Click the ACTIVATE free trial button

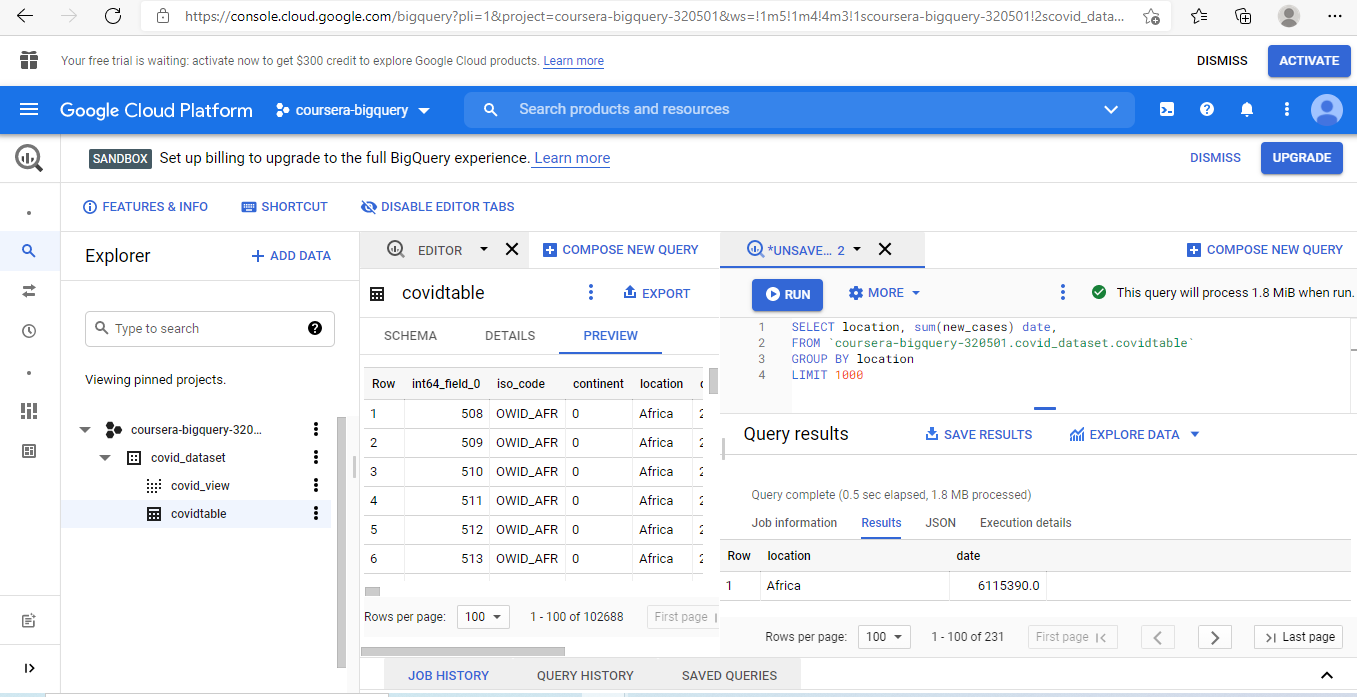1309,60
